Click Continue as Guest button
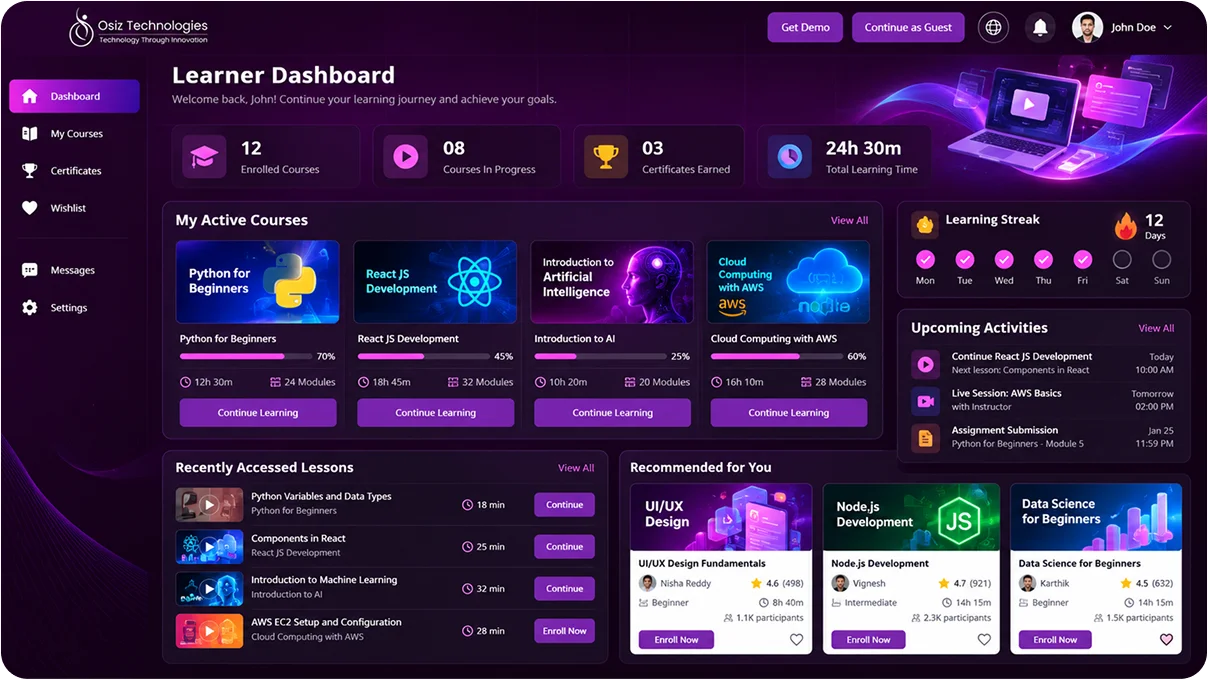The width and height of the screenshot is (1208, 680). tap(908, 27)
